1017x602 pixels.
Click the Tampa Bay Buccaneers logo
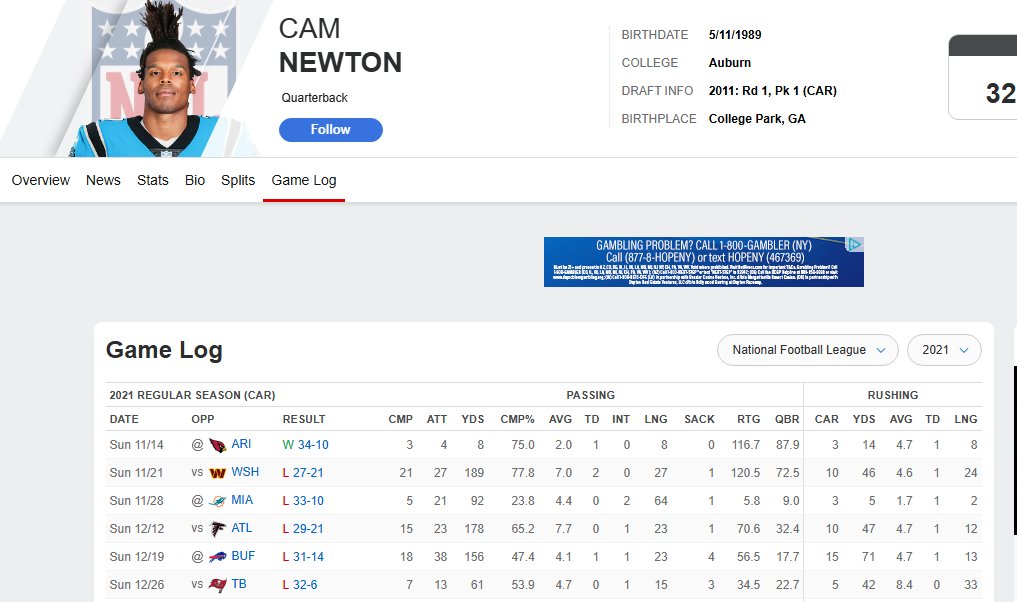coord(217,584)
